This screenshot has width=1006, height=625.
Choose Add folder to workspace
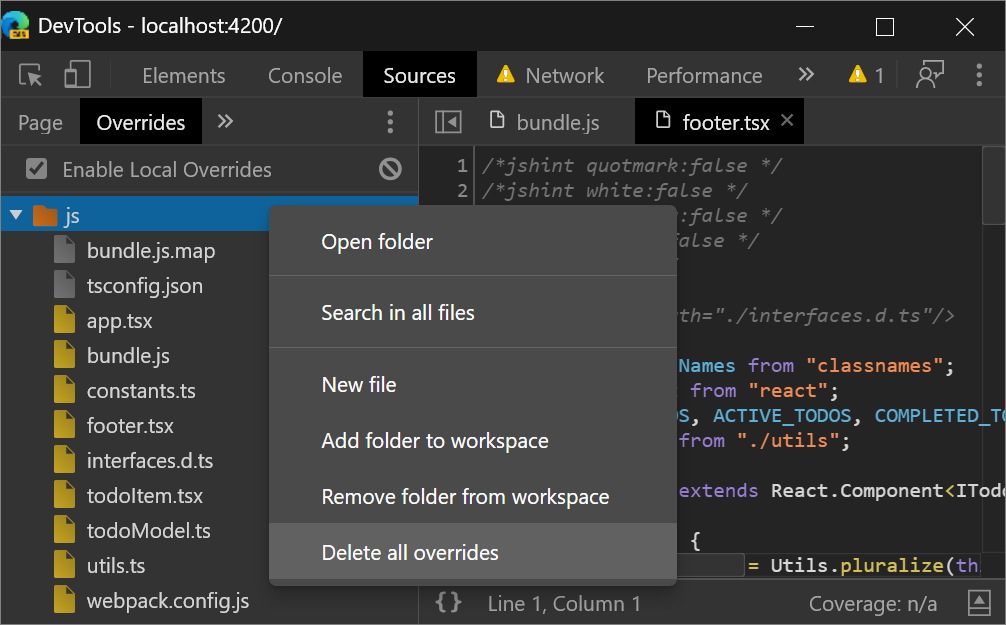click(473, 441)
